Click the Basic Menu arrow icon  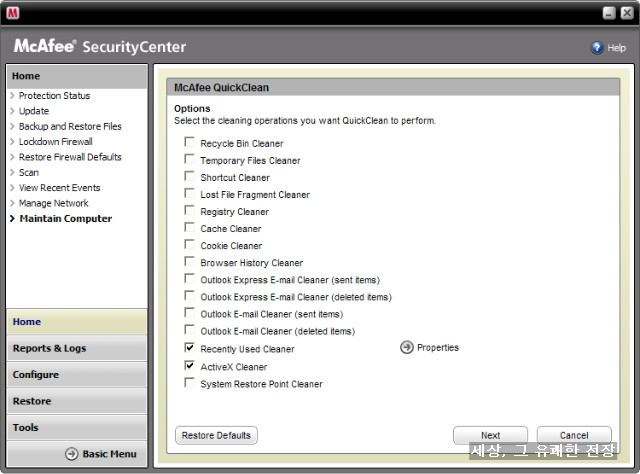[71, 454]
